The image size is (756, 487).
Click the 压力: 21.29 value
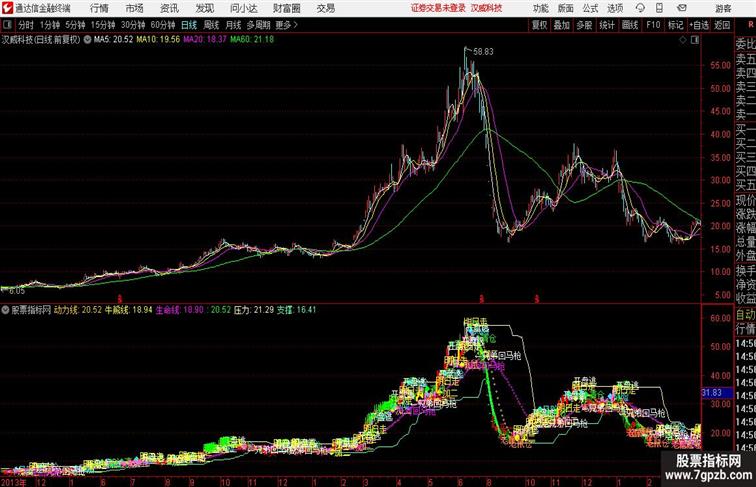click(x=254, y=310)
